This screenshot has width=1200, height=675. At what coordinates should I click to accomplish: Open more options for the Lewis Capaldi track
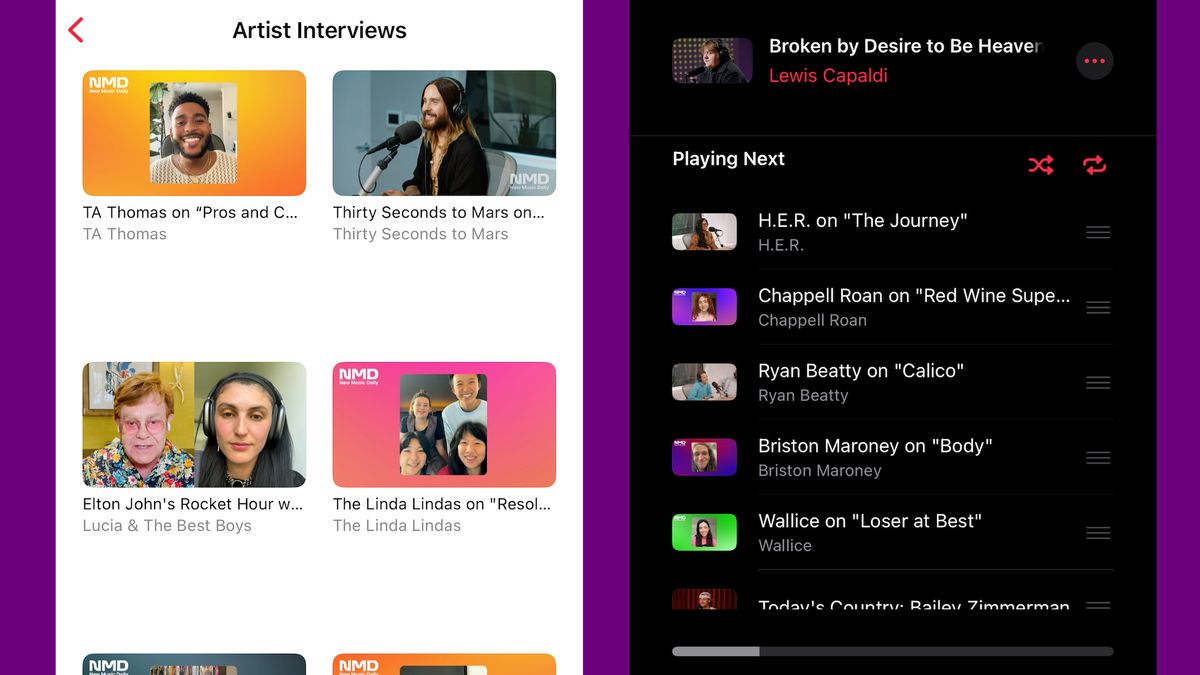(x=1094, y=60)
